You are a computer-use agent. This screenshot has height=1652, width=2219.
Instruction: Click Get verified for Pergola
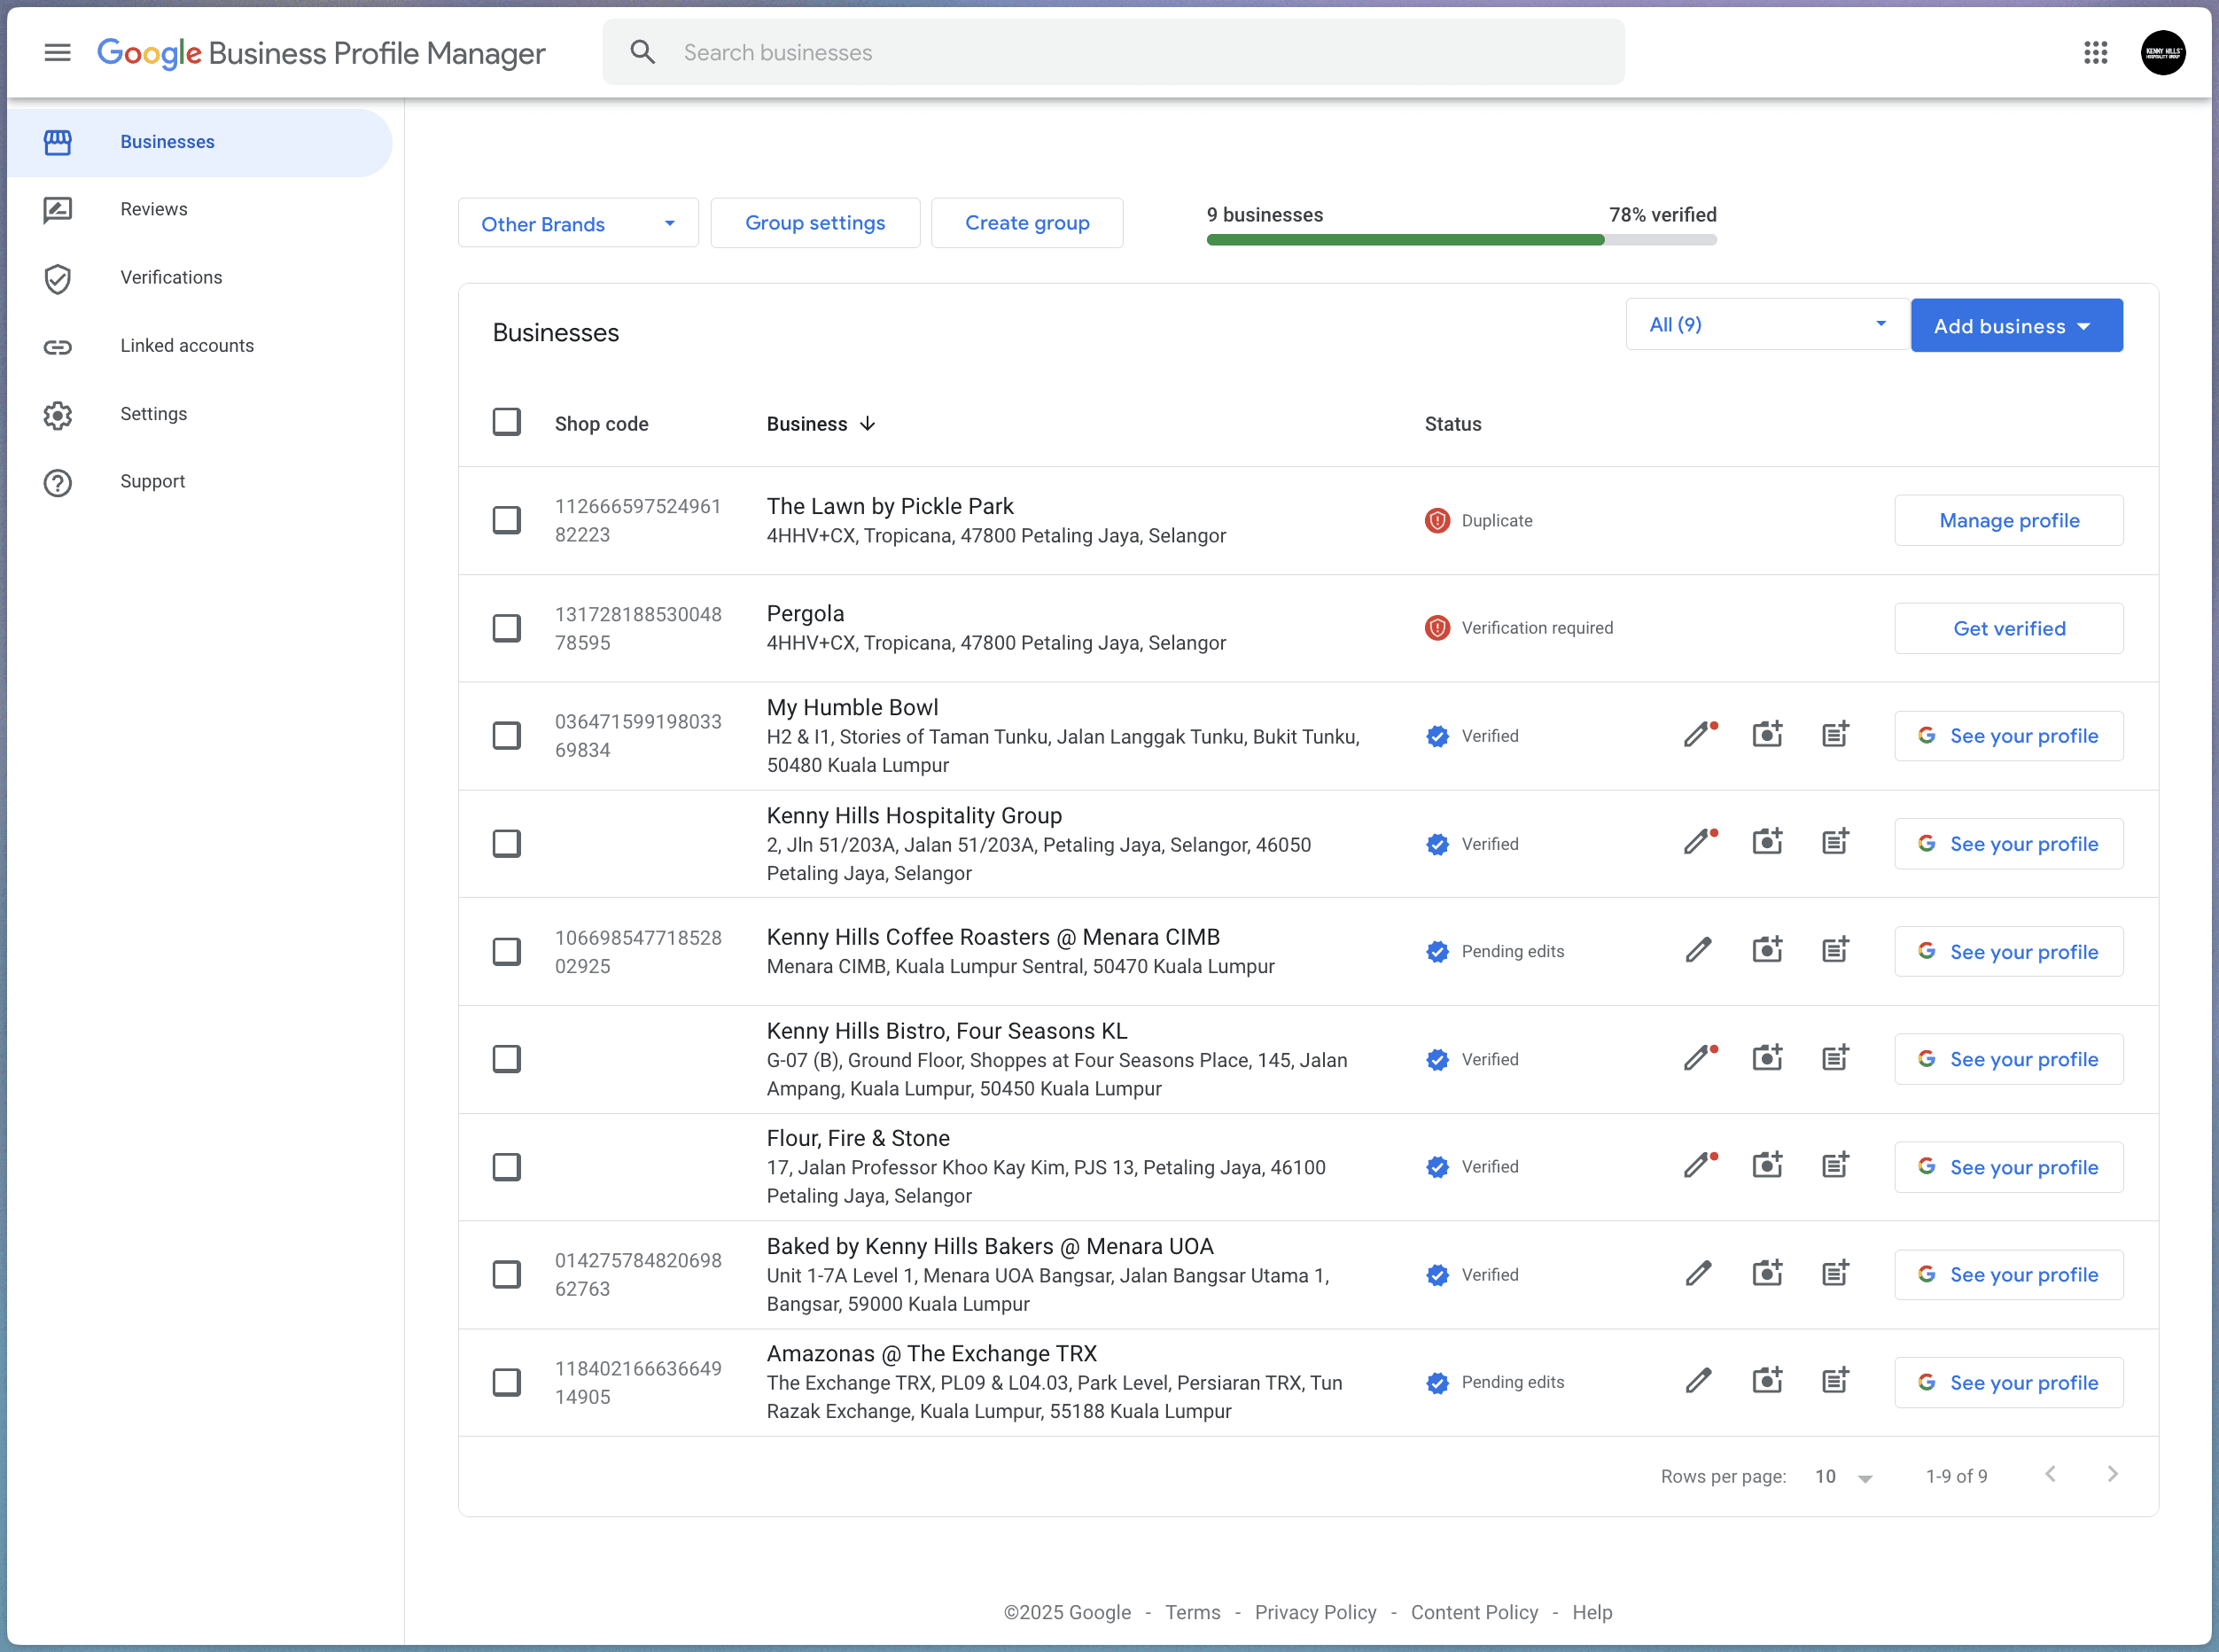tap(2008, 628)
